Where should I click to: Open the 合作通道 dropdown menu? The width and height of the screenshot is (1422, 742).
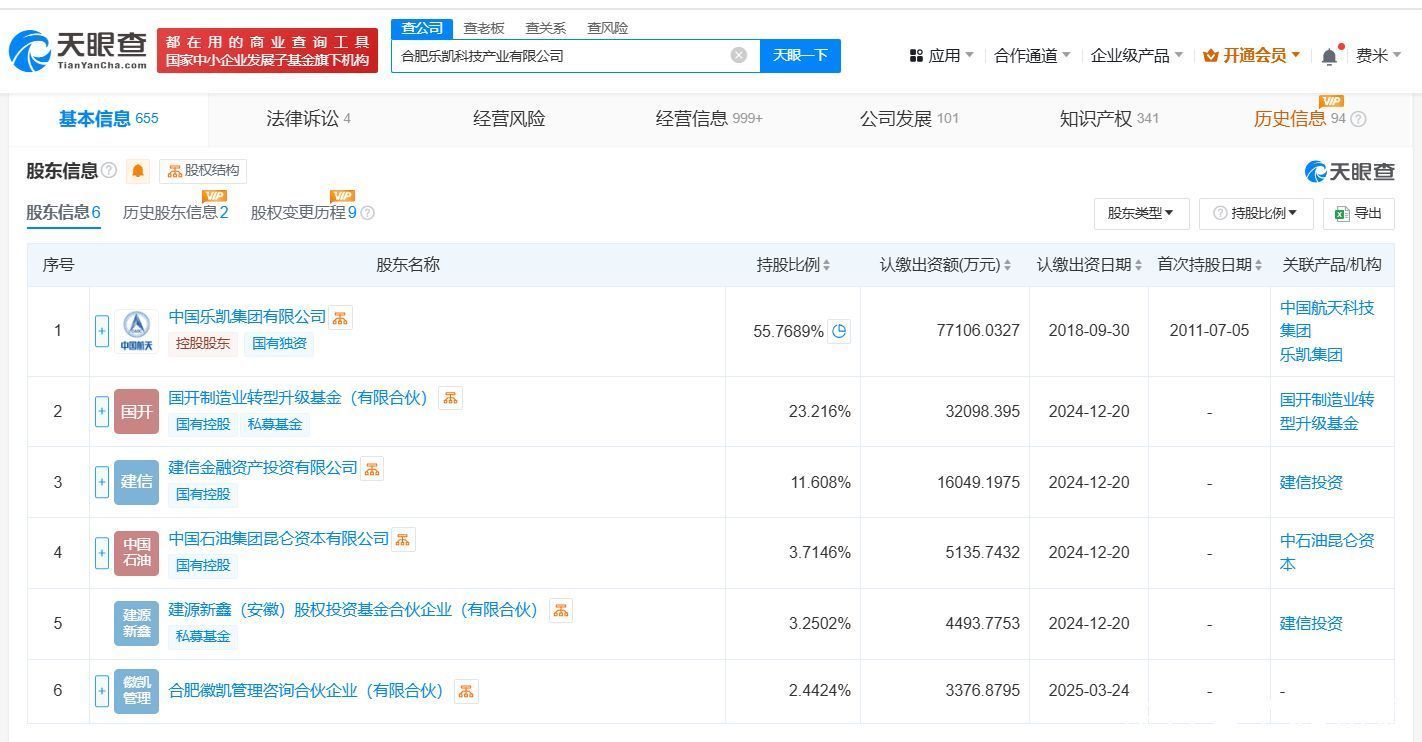[1032, 56]
